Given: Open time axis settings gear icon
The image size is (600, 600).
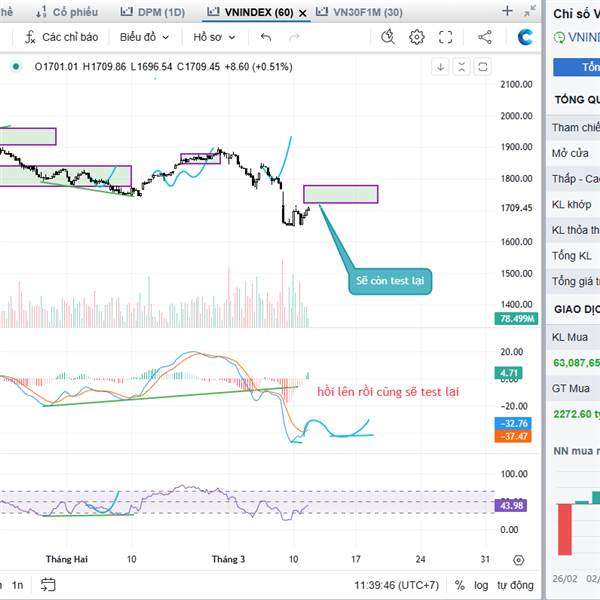Looking at the screenshot, I should (518, 560).
